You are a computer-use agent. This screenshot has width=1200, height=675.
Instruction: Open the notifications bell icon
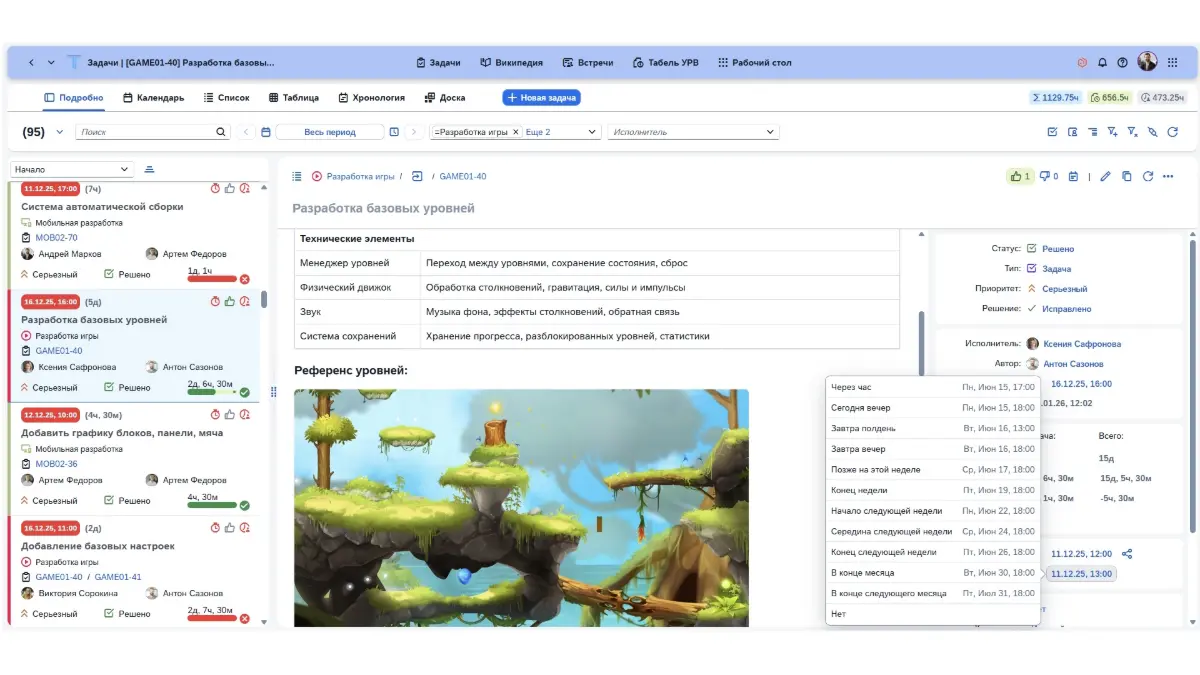tap(1102, 62)
